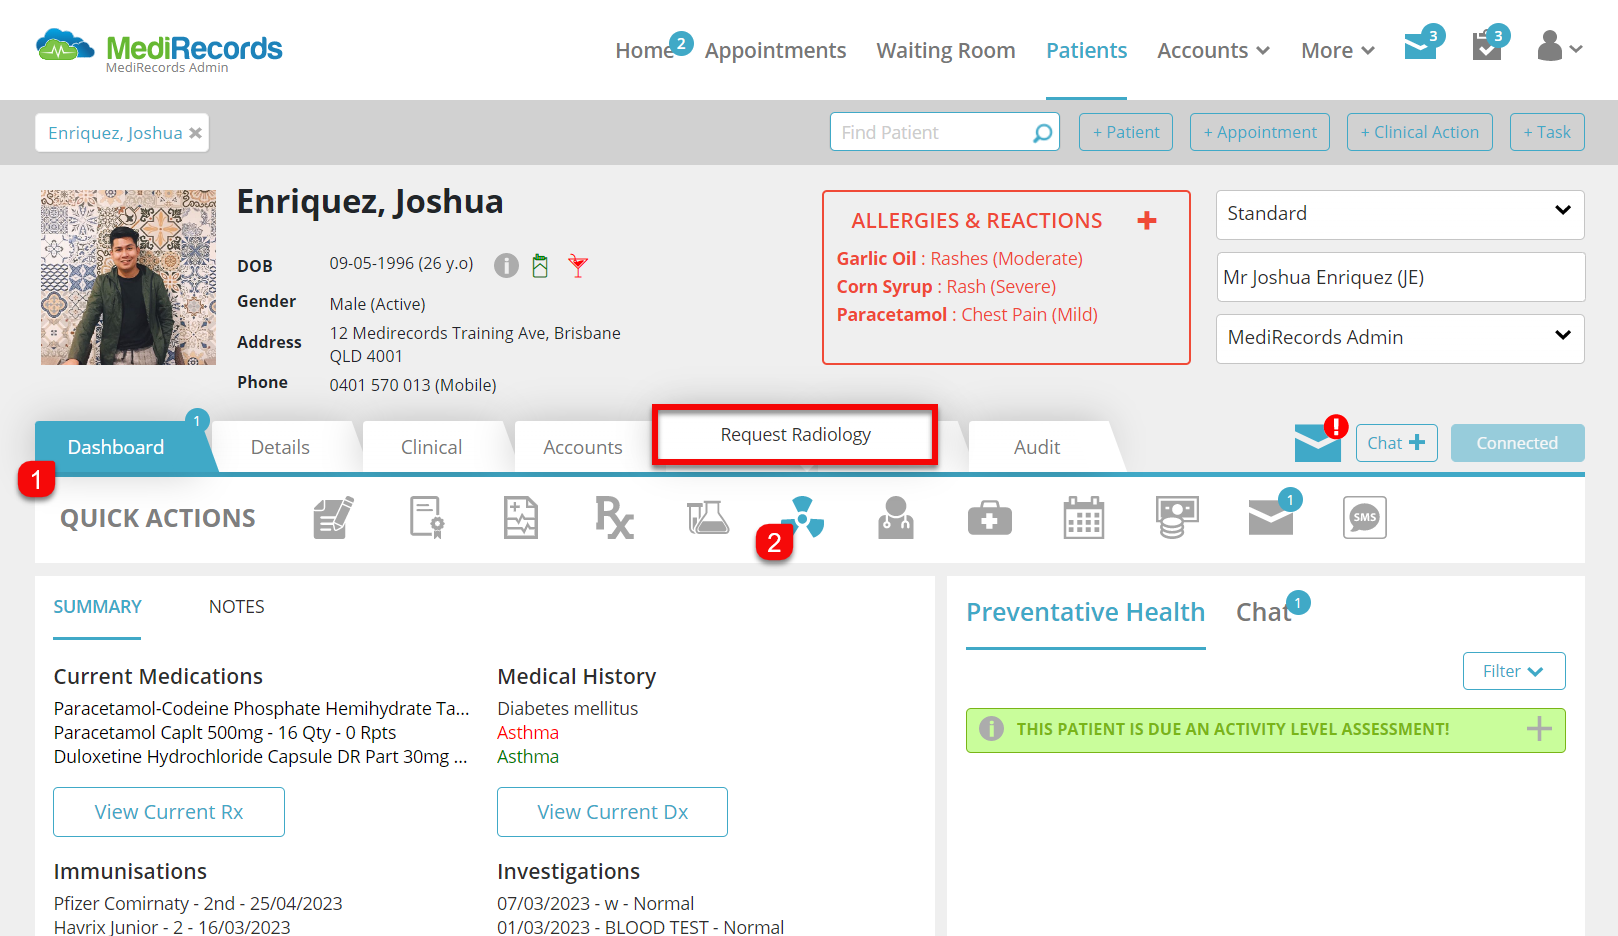Click the Pfizer Comirnaty immunisation entry
The image size is (1618, 936).
[x=198, y=903]
